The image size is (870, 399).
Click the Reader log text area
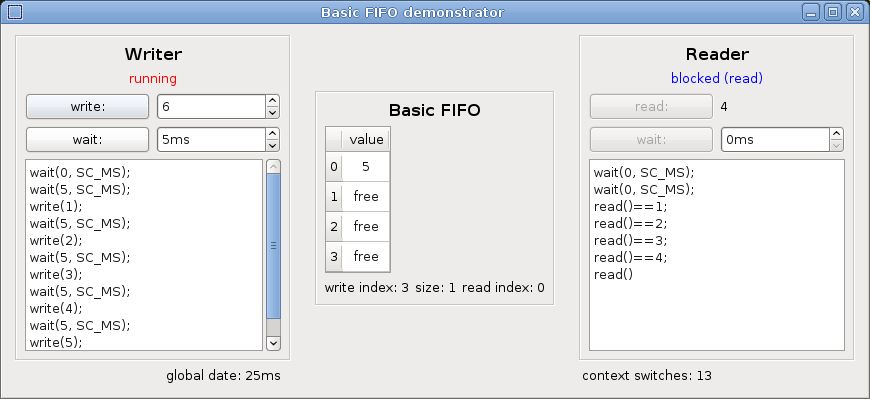point(717,255)
